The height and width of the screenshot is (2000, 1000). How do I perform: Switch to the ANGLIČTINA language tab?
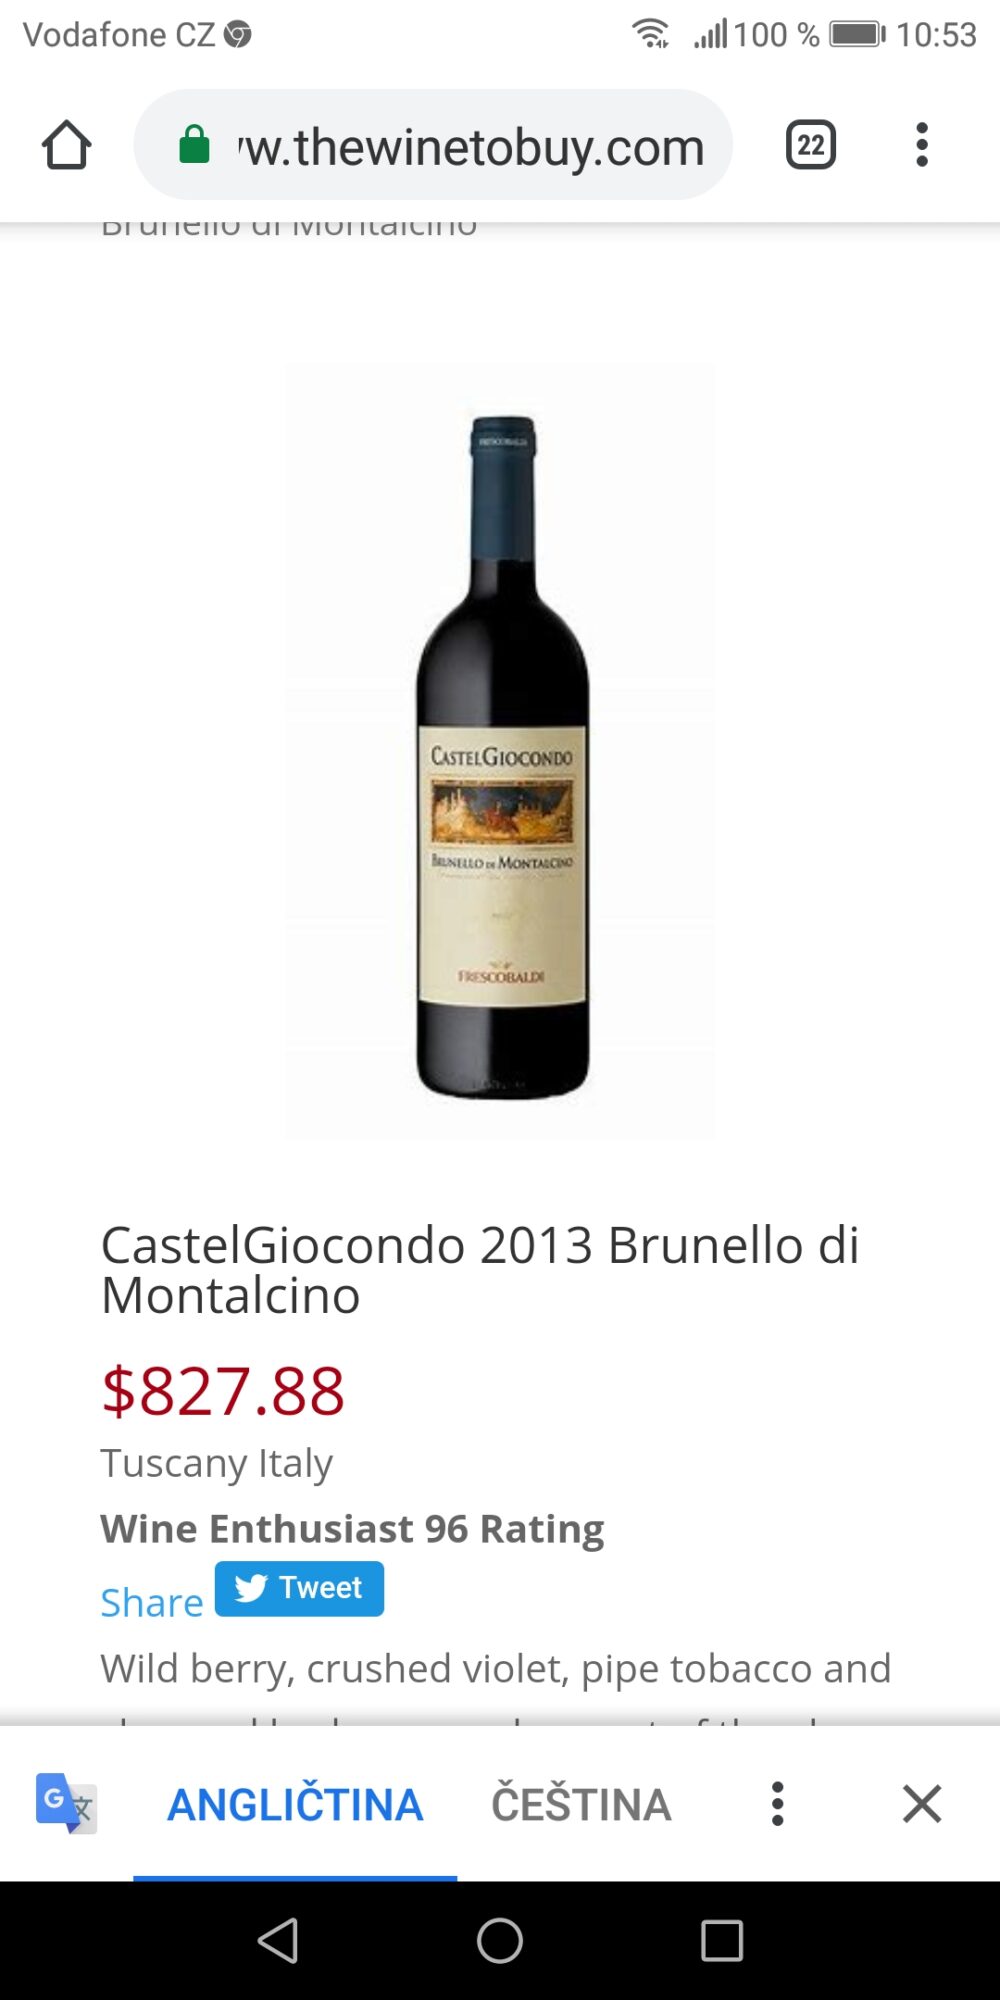(x=295, y=1804)
